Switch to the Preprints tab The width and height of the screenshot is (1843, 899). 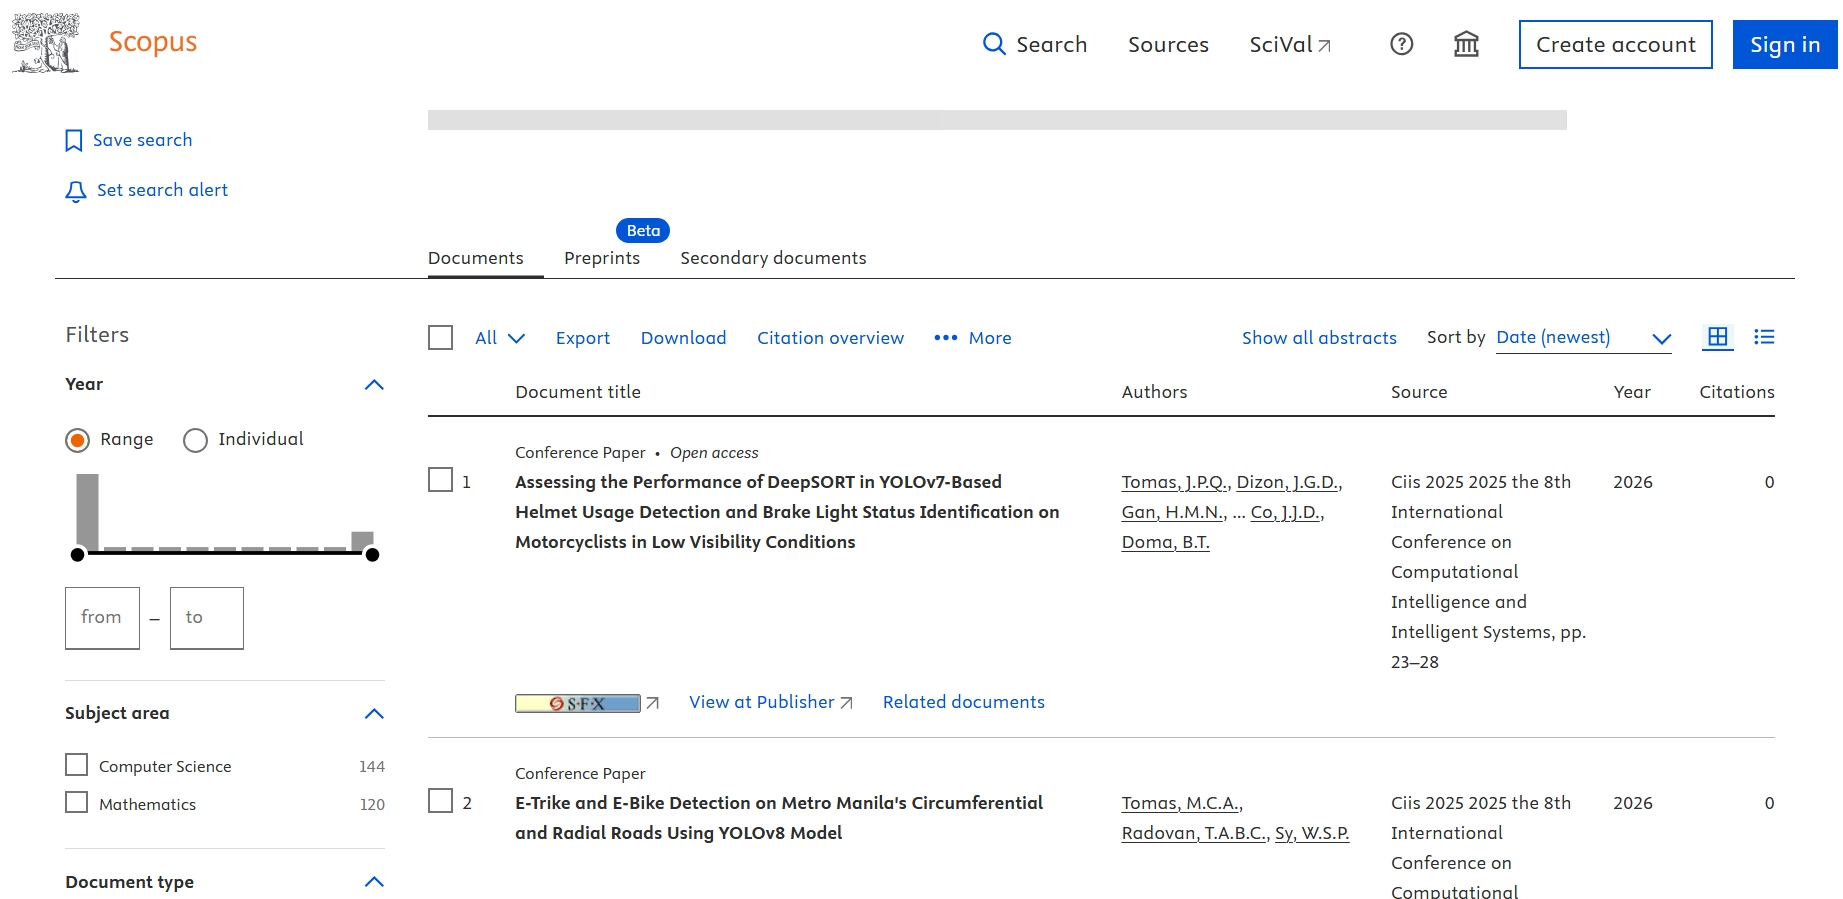point(601,258)
